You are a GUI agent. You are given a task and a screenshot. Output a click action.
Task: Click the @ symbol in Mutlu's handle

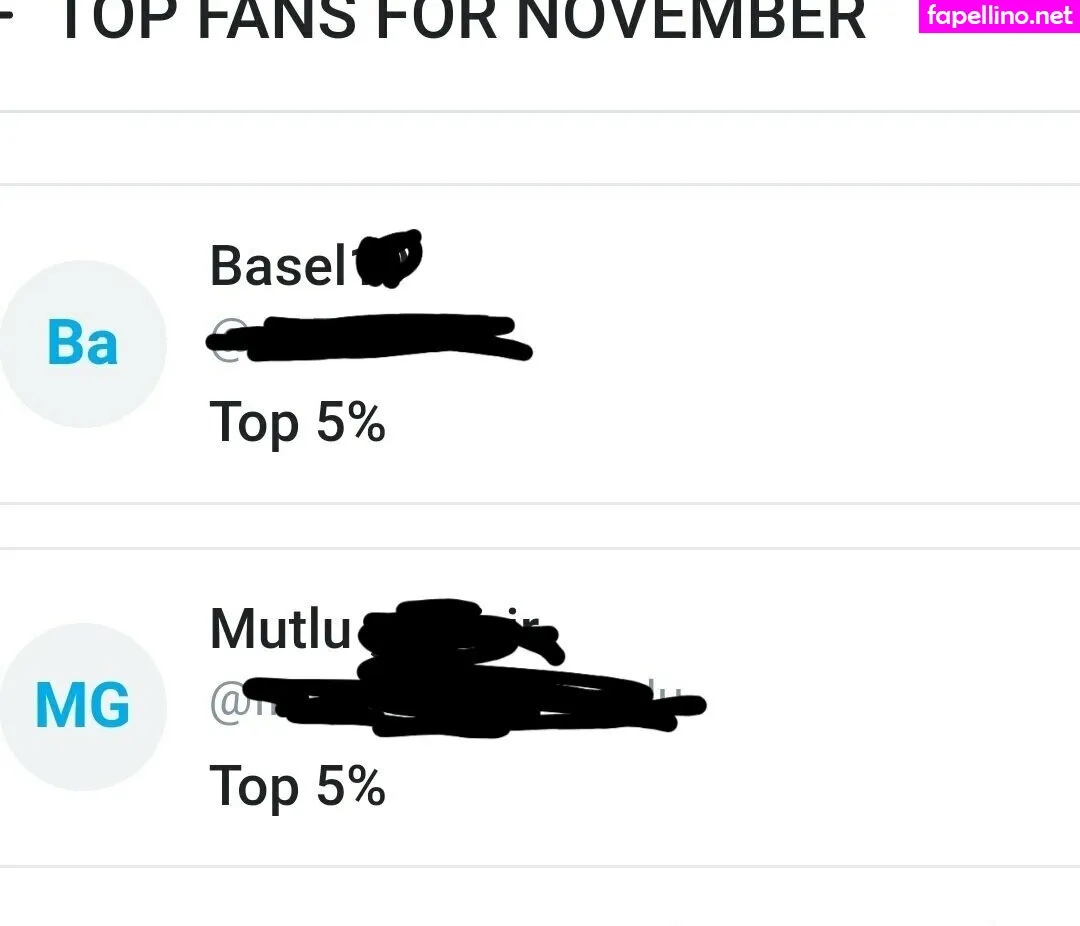(x=224, y=703)
